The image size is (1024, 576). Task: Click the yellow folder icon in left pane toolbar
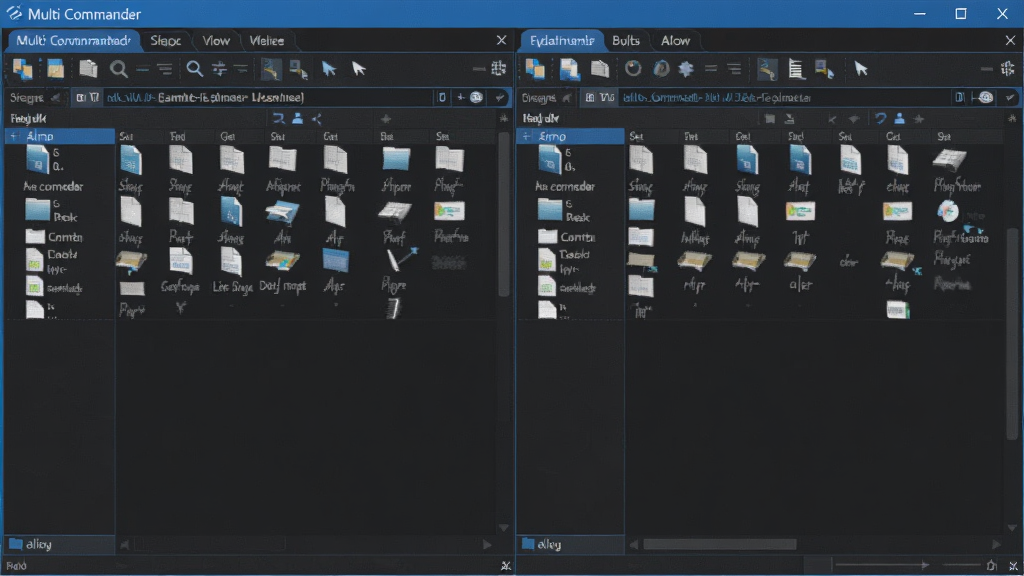pyautogui.click(x=56, y=69)
